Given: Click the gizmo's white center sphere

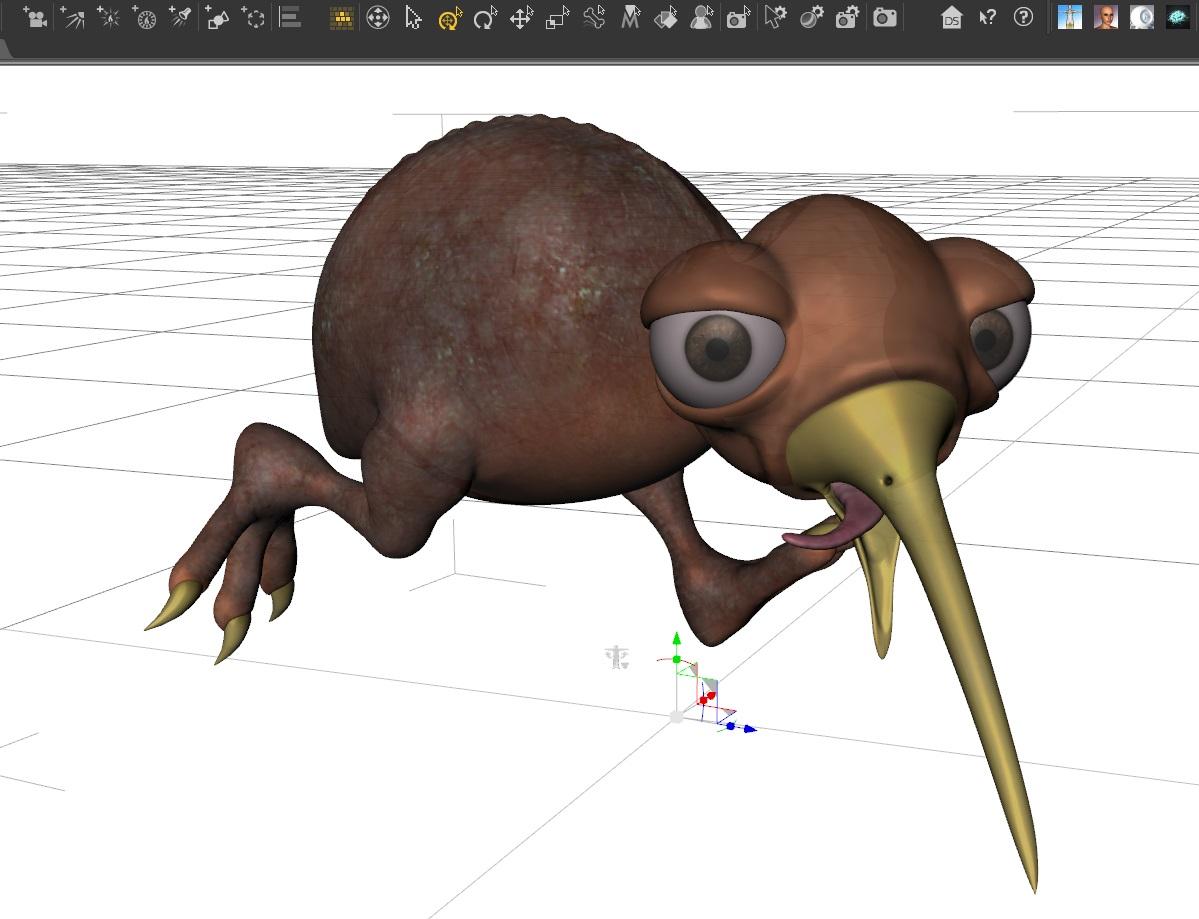Looking at the screenshot, I should click(x=676, y=717).
